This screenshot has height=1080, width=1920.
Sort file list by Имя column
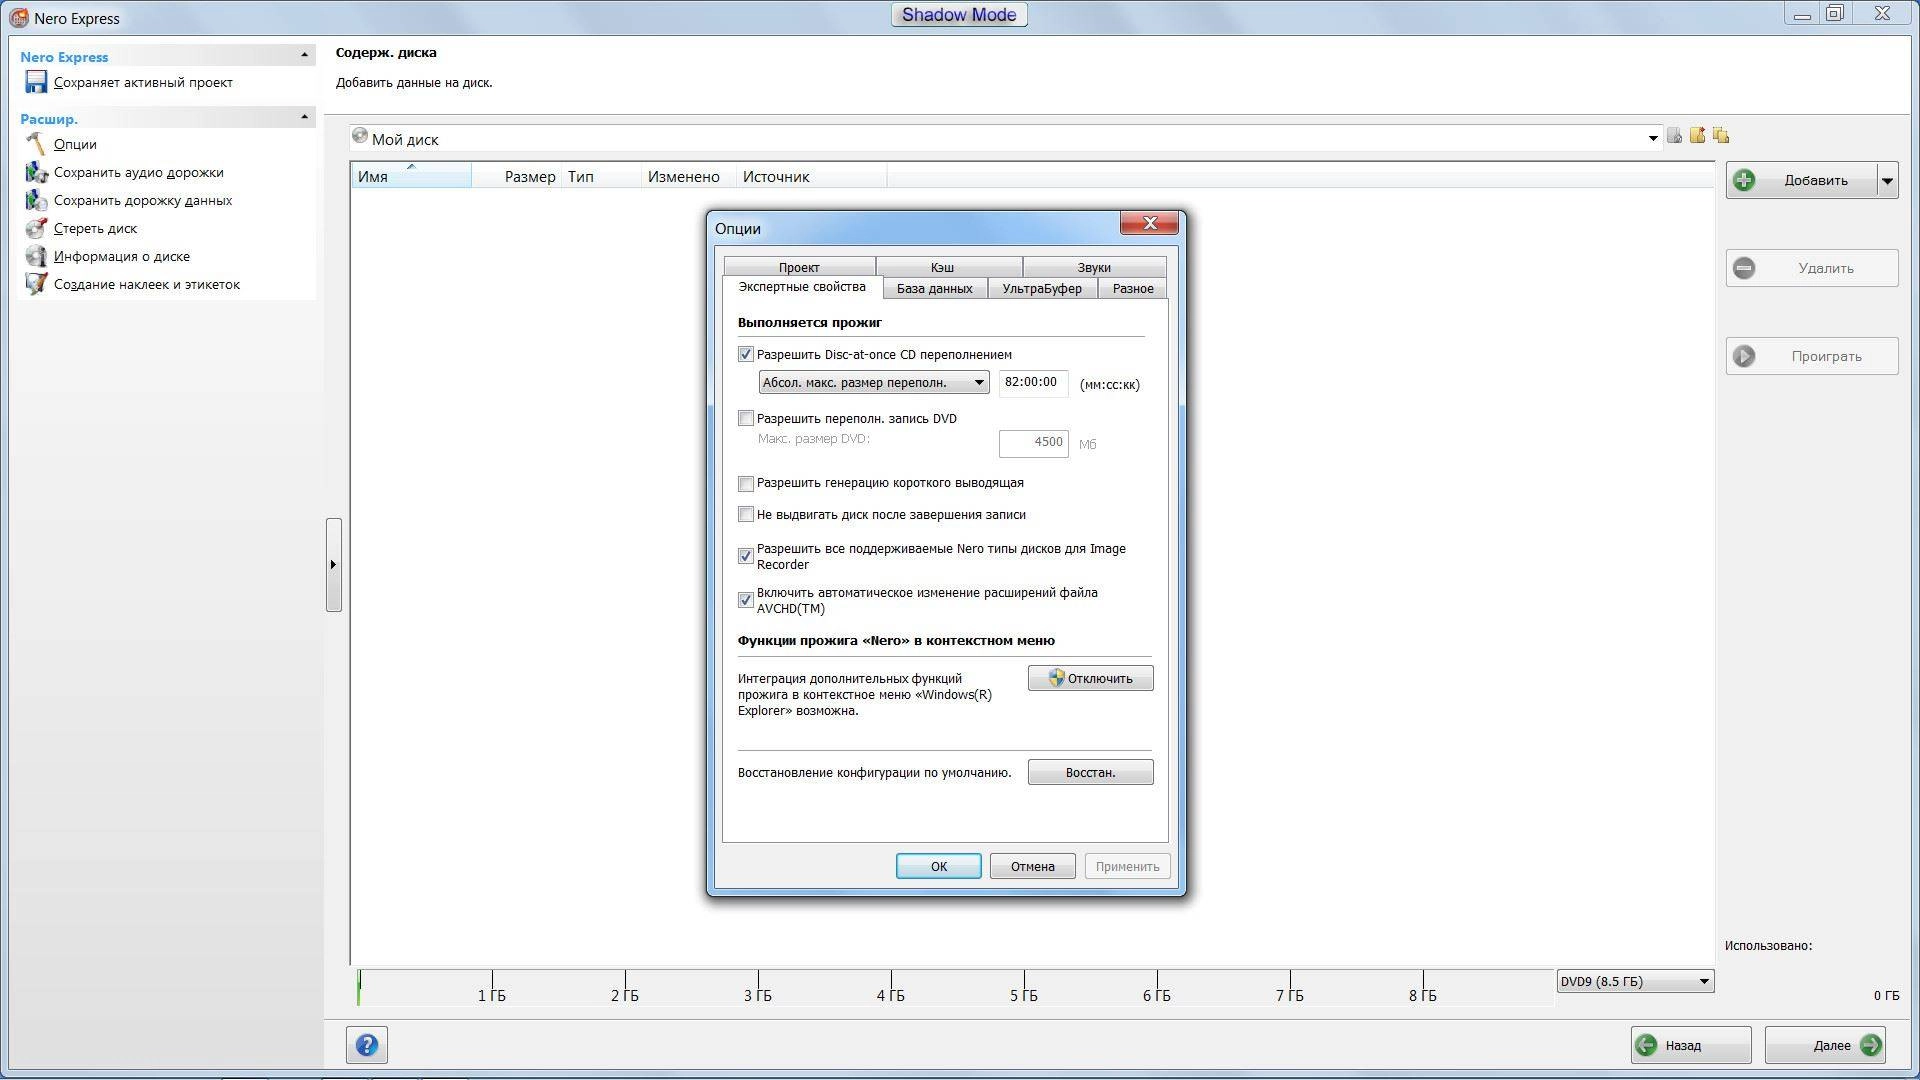411,176
